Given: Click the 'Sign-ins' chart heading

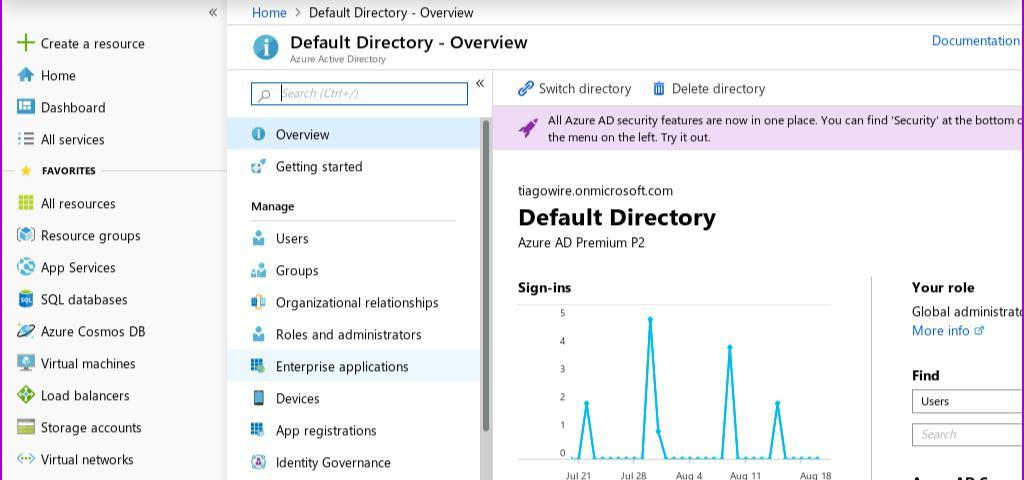Looking at the screenshot, I should click(x=545, y=287).
